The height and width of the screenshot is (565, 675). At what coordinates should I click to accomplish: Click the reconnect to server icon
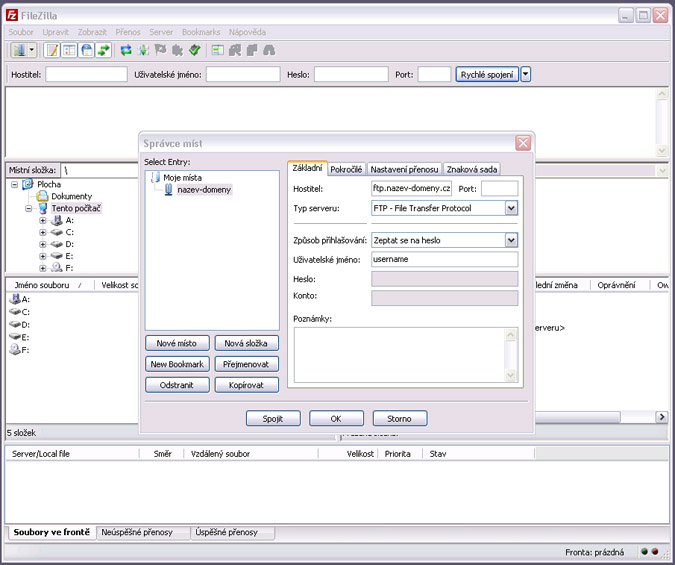(195, 49)
